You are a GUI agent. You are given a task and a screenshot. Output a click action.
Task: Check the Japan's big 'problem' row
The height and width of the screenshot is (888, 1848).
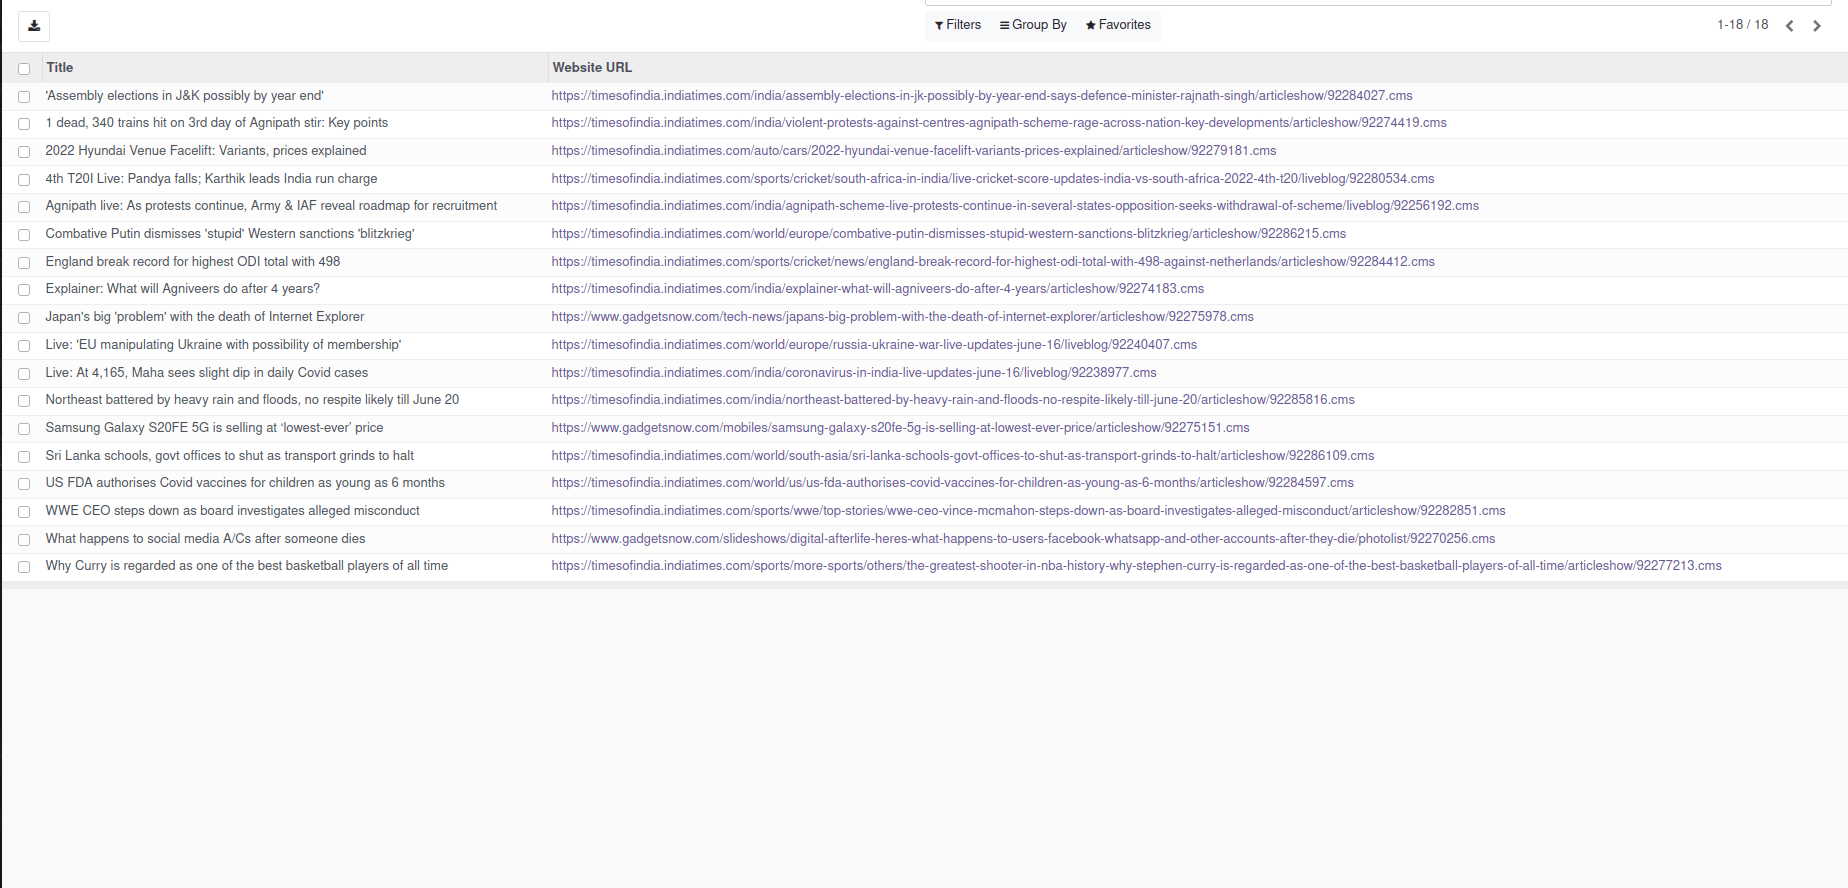[24, 318]
